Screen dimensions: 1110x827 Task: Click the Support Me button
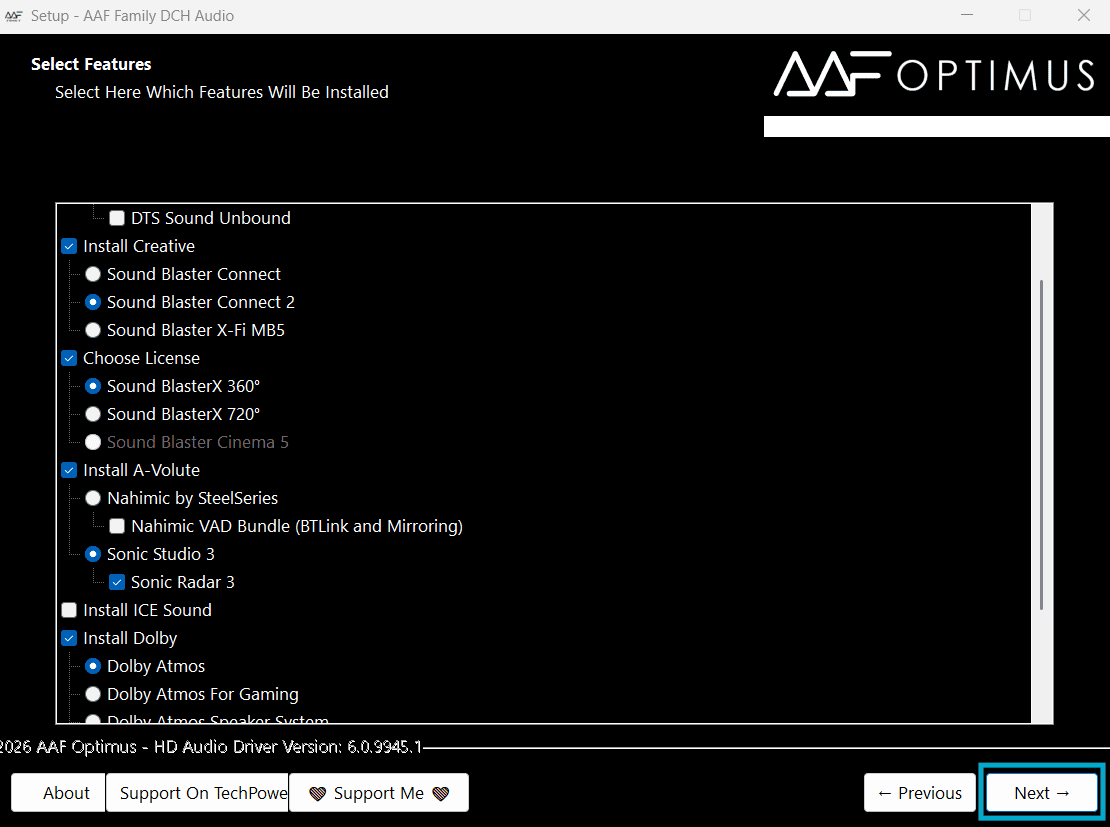(379, 793)
